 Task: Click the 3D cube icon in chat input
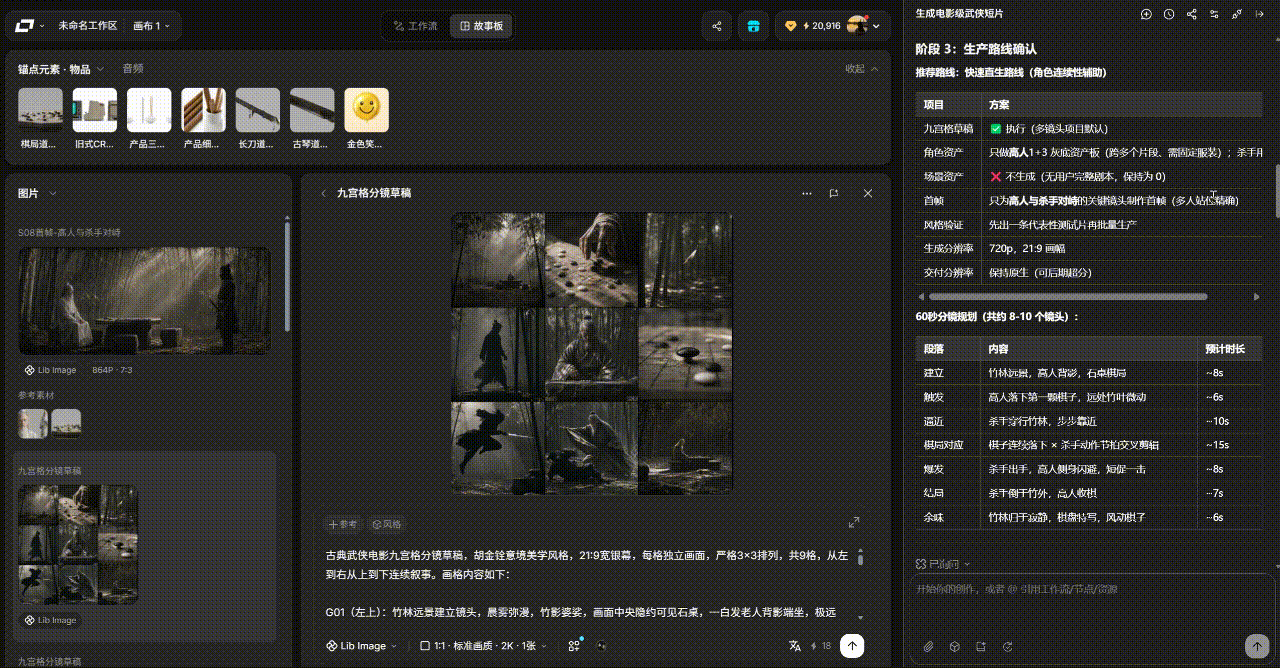pyautogui.click(x=954, y=646)
